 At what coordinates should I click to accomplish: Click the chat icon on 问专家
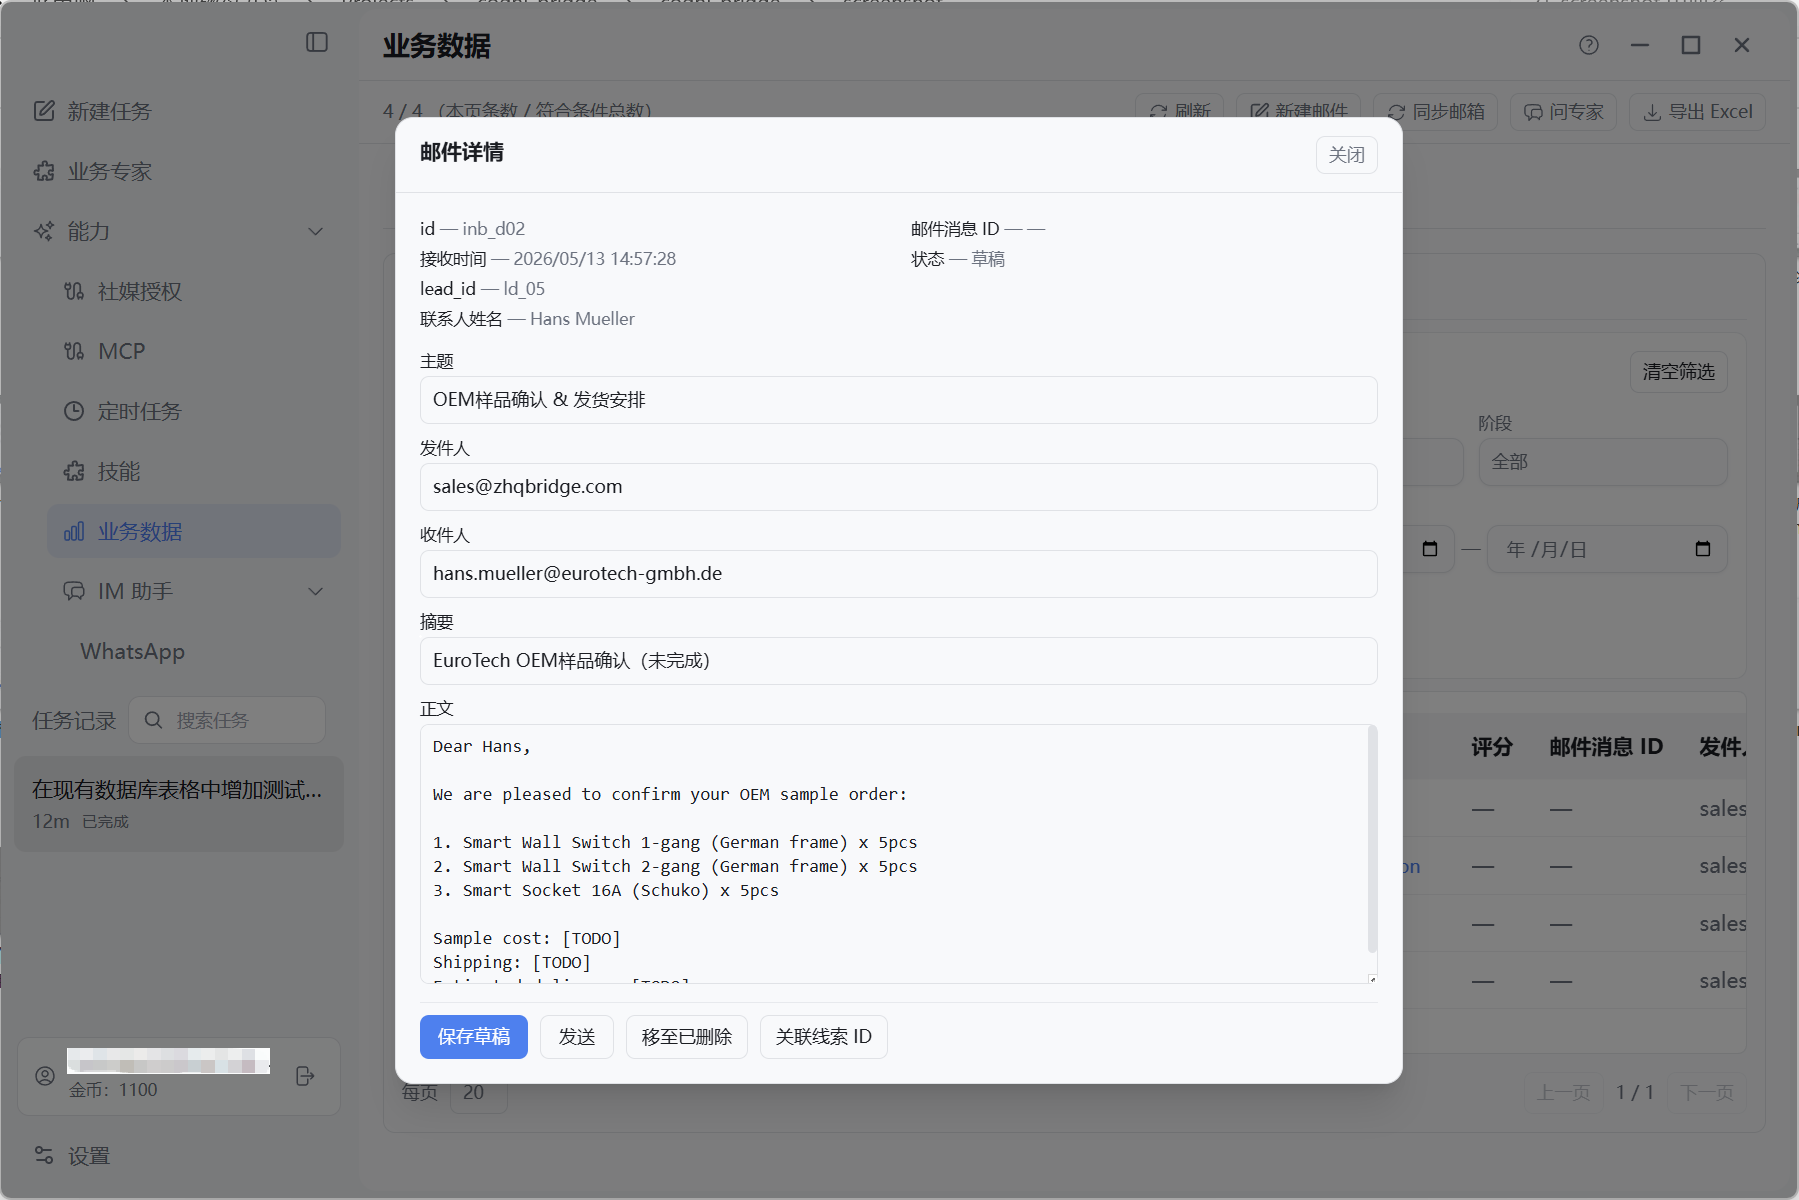[x=1533, y=112]
